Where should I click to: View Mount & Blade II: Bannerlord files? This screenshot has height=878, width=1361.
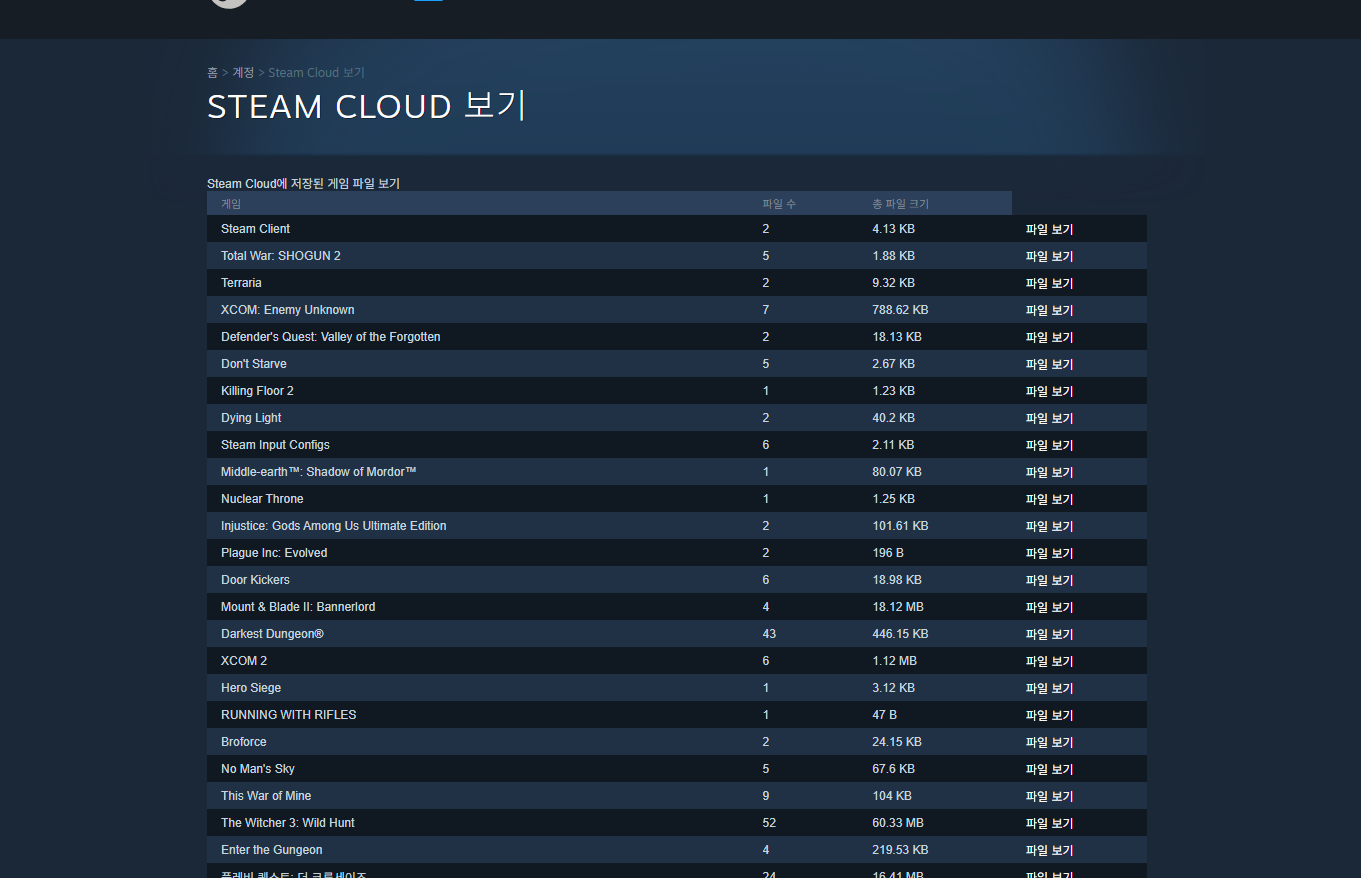coord(1049,607)
